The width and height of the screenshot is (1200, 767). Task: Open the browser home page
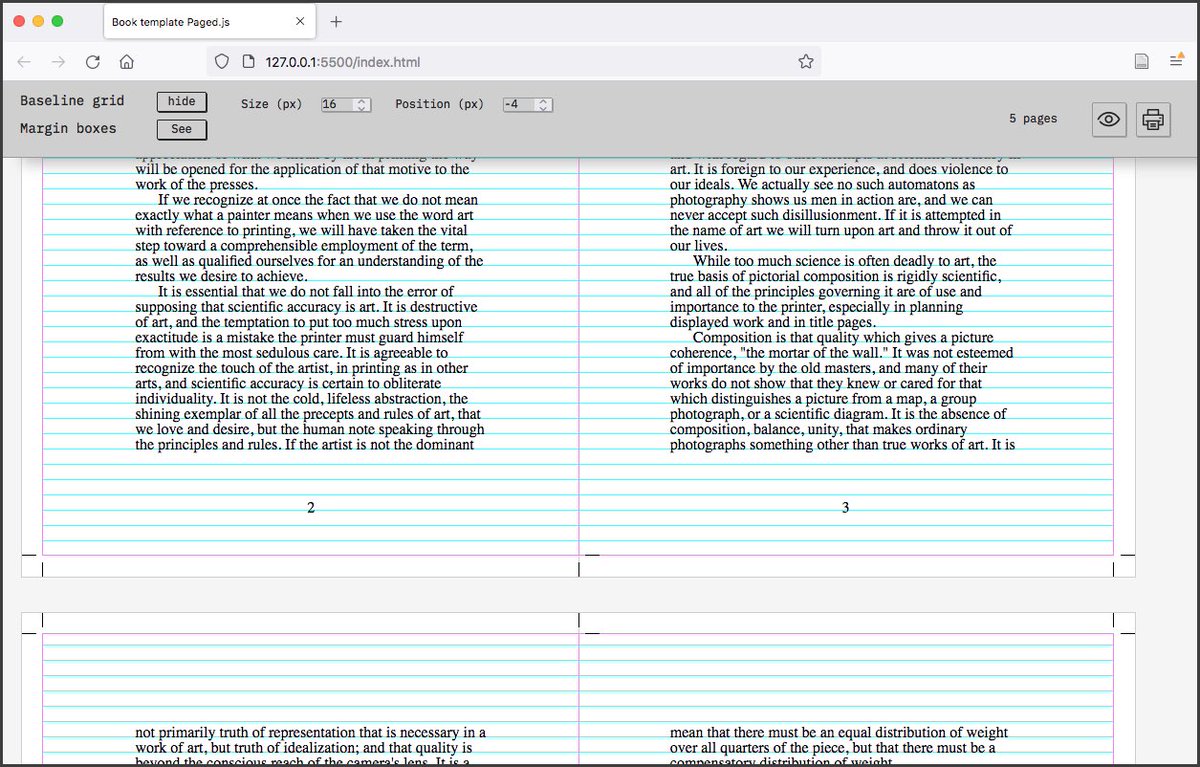pos(126,62)
